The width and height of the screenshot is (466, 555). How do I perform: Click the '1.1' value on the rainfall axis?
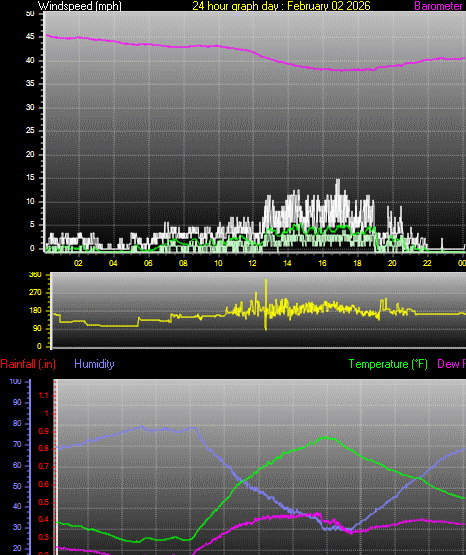[44, 396]
